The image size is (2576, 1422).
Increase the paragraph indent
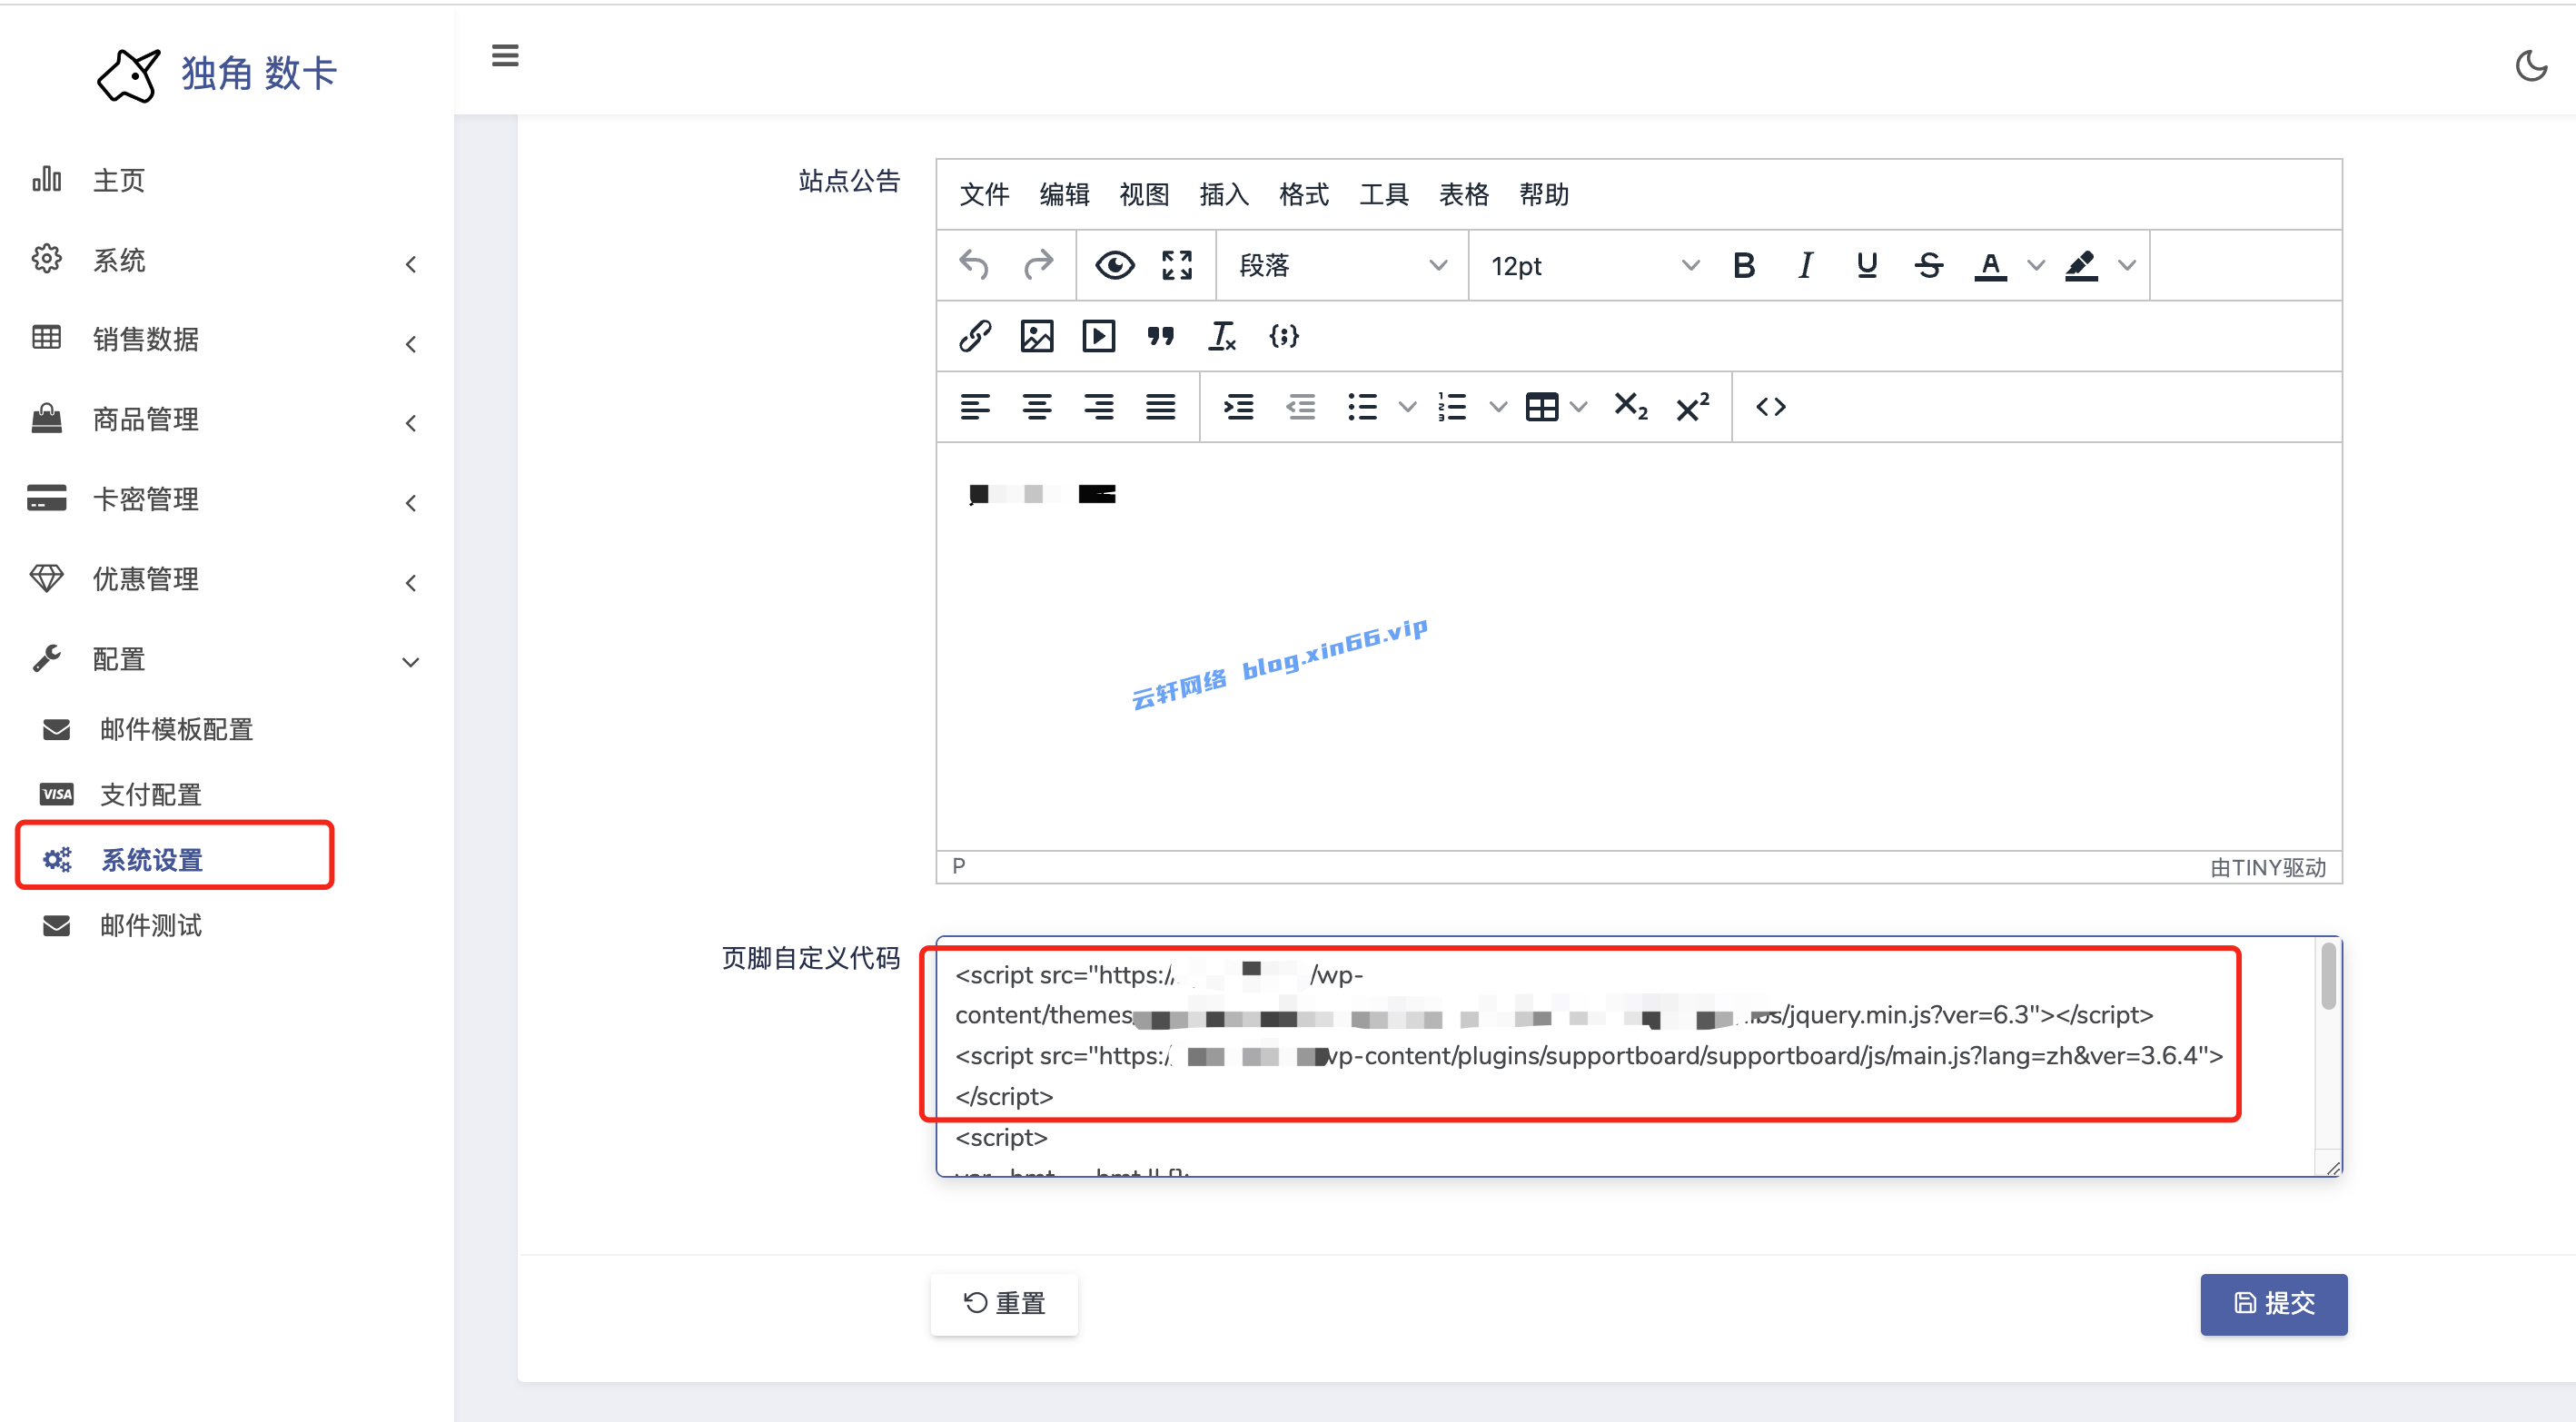1239,407
